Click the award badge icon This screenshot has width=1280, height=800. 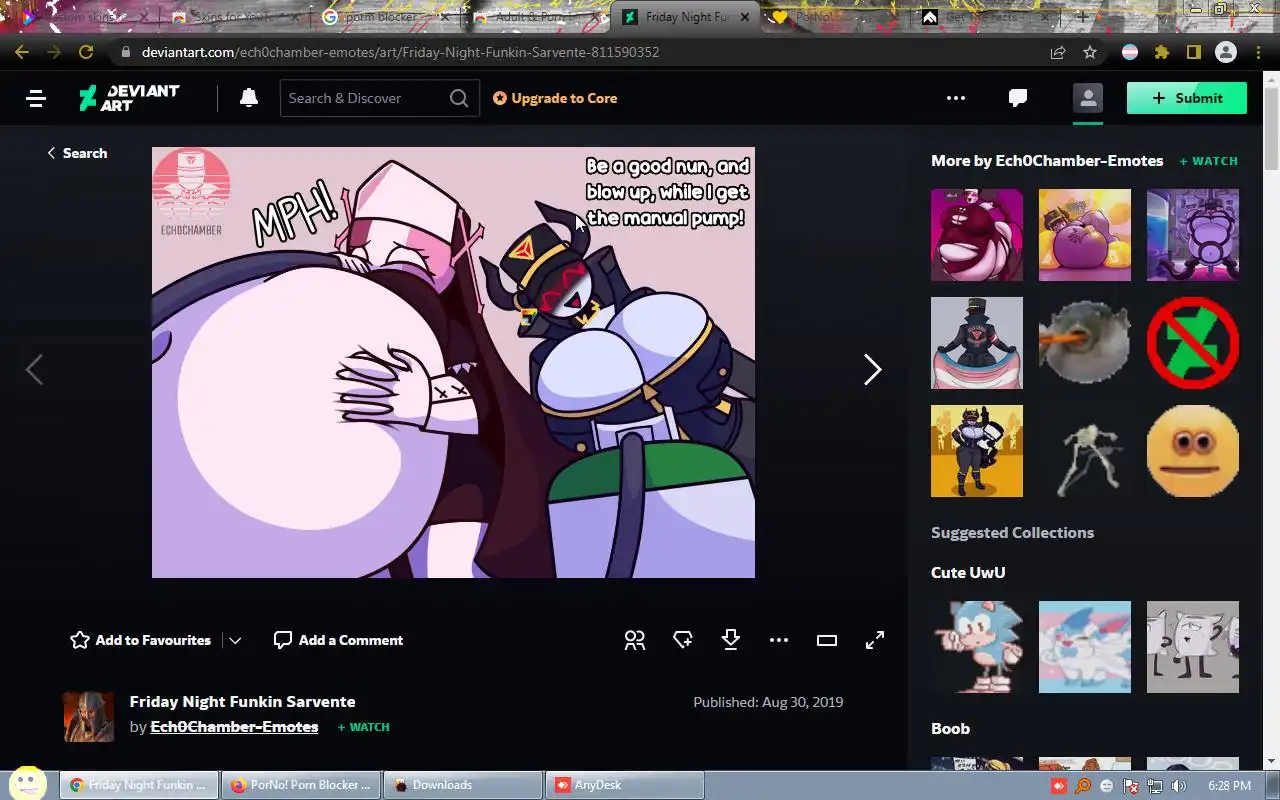(683, 640)
